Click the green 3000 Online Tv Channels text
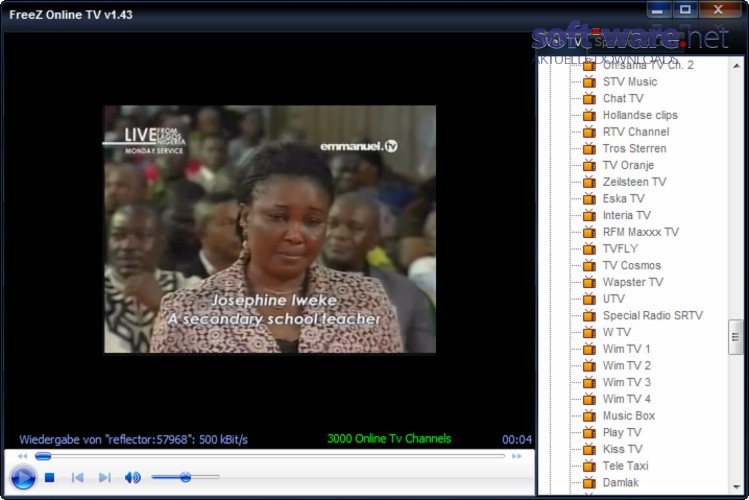749x500 pixels. pyautogui.click(x=389, y=438)
